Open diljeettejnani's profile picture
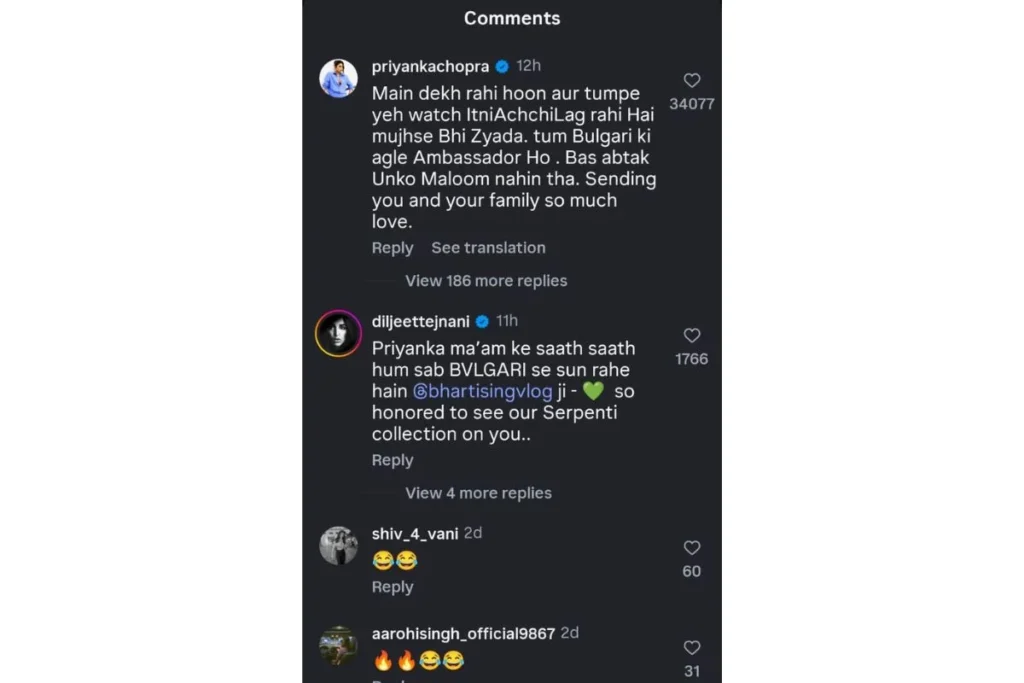Screen dimensions: 1024x683 [x=338, y=333]
